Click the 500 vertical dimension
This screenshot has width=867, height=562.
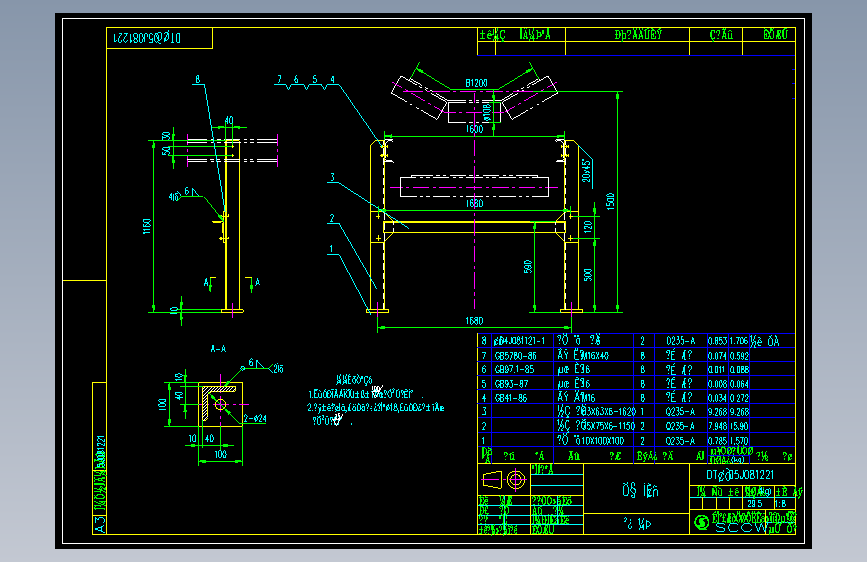(x=588, y=274)
